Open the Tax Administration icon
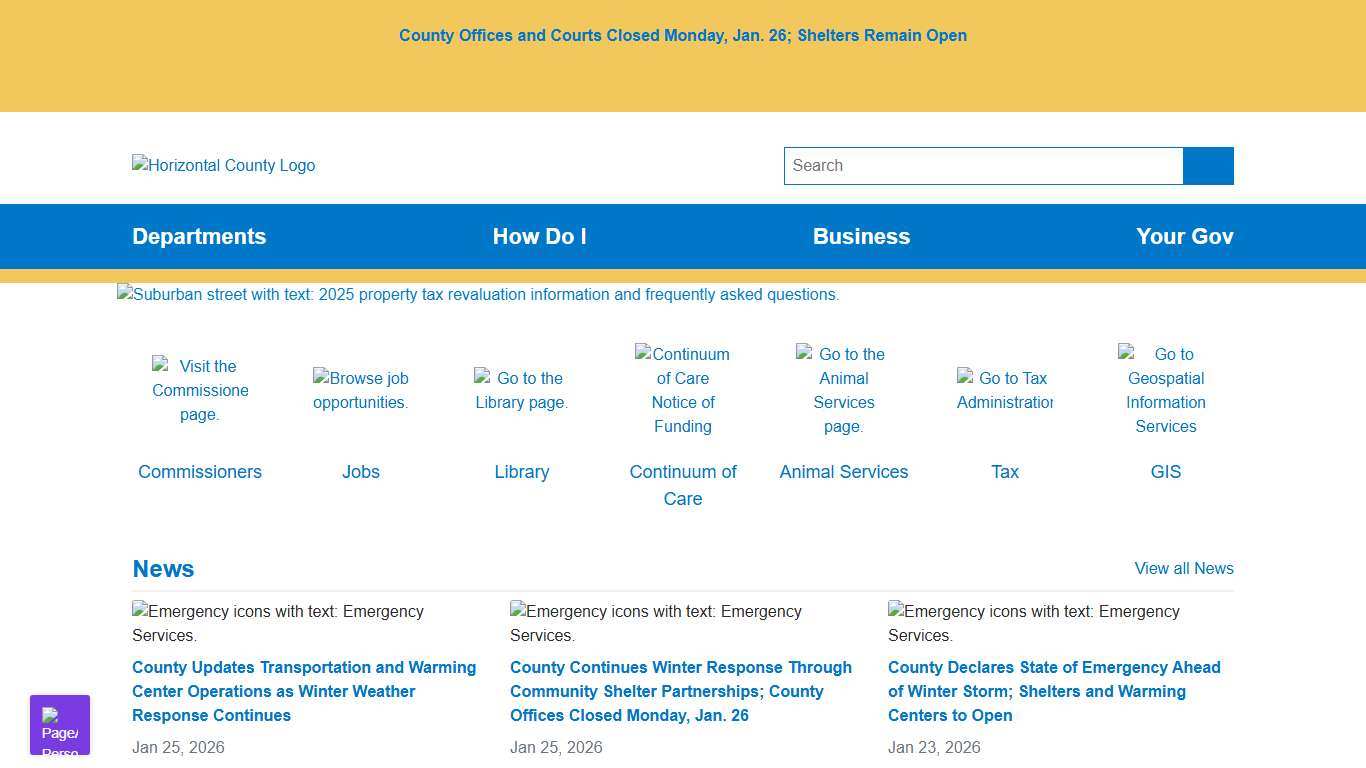Screen dimensions: 1366x768 [x=1004, y=390]
